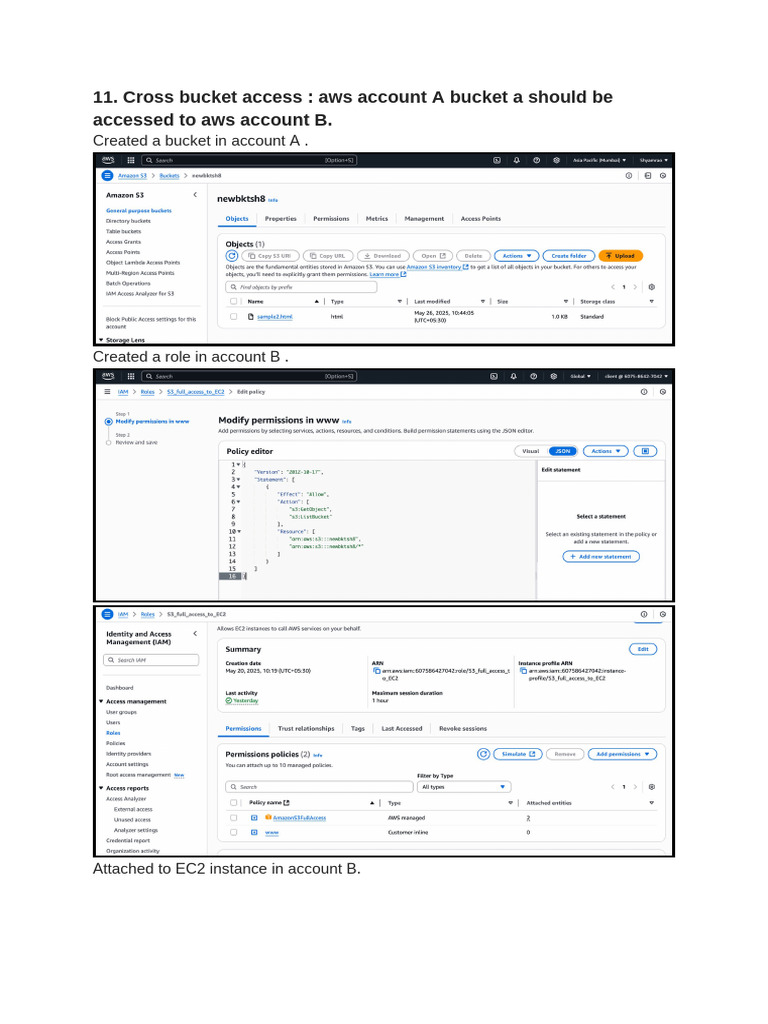Open the Revoke sessions tab
Viewport: 768px width, 1024px height.
click(x=463, y=729)
